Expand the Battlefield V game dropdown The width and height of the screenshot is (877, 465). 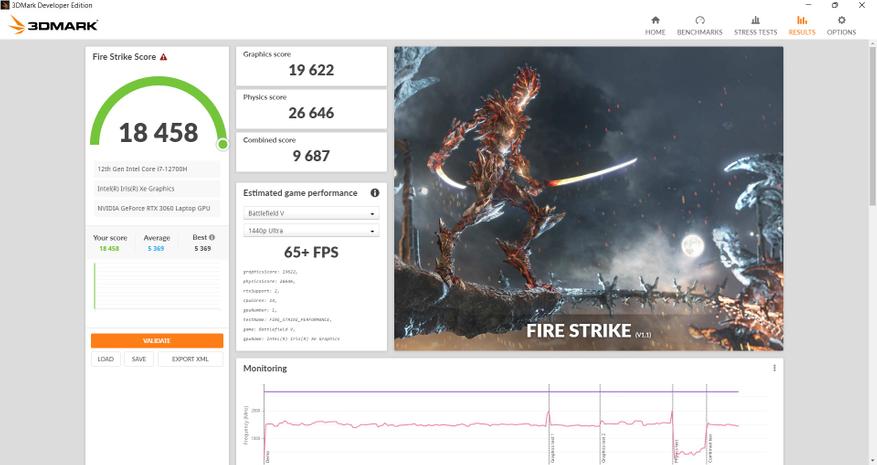pos(311,213)
